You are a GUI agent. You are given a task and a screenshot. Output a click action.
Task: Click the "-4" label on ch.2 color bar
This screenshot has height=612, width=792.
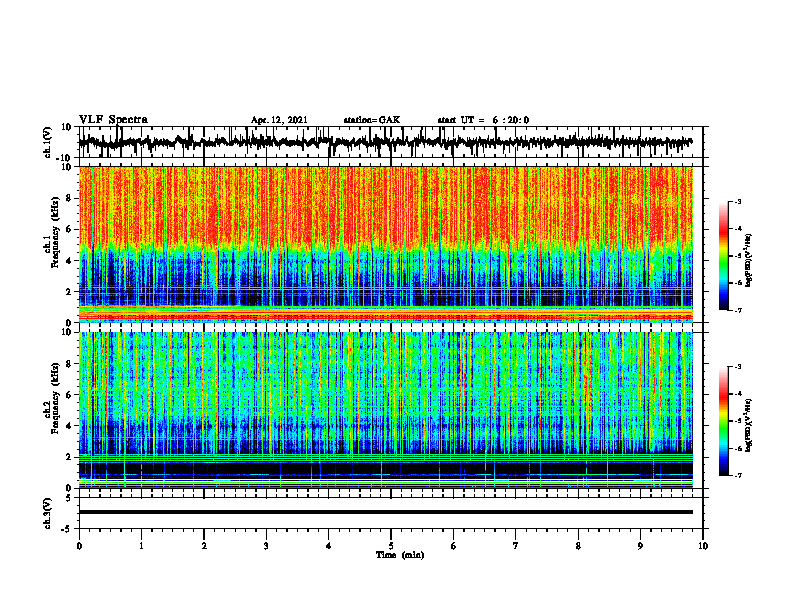(x=737, y=394)
